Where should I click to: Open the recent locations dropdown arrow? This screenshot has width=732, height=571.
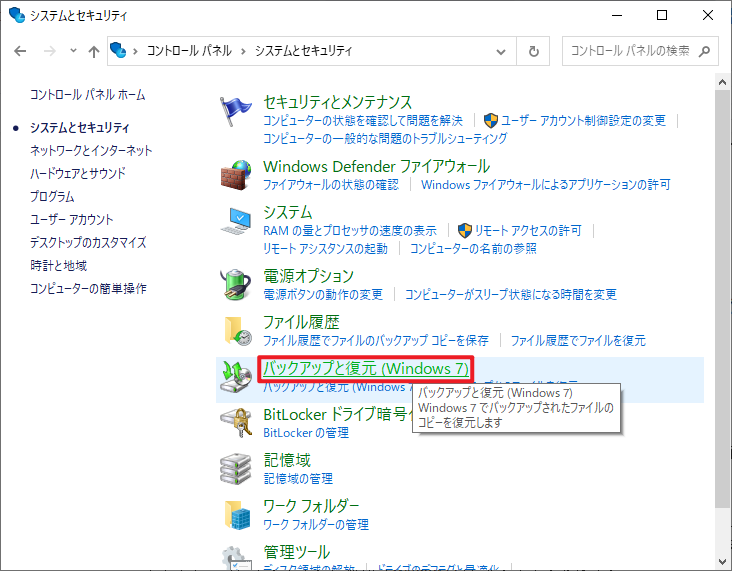(x=73, y=50)
